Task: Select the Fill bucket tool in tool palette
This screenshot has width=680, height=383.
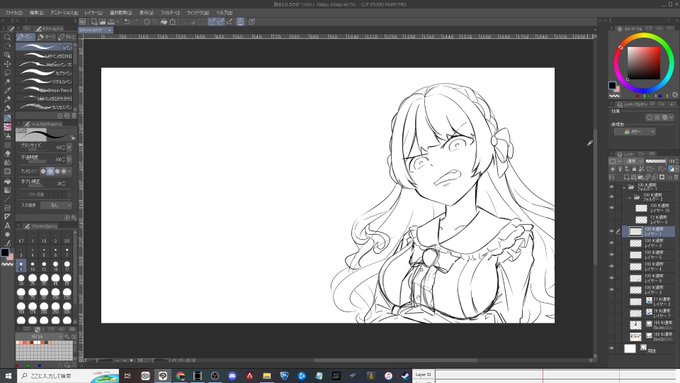Action: [7, 181]
